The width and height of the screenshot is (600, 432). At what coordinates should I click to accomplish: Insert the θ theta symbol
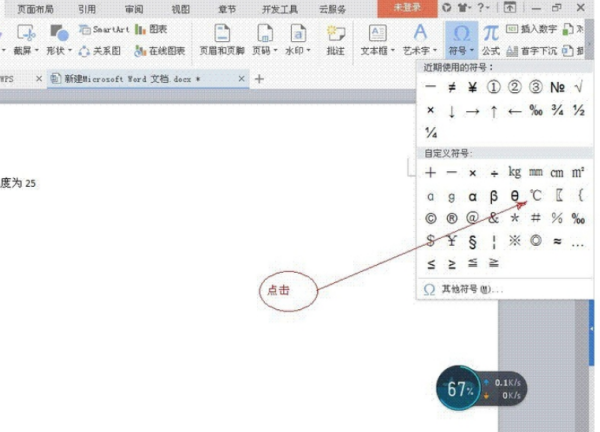[x=515, y=196]
